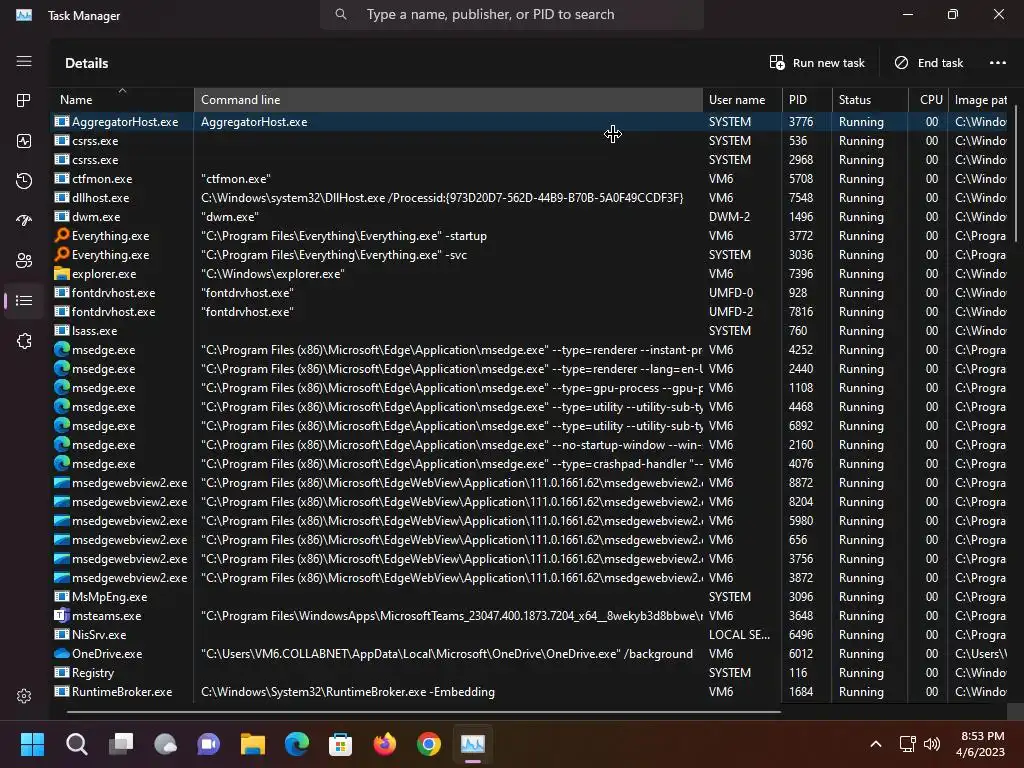1024x768 pixels.
Task: Select the Registry process row
Action: click(530, 672)
